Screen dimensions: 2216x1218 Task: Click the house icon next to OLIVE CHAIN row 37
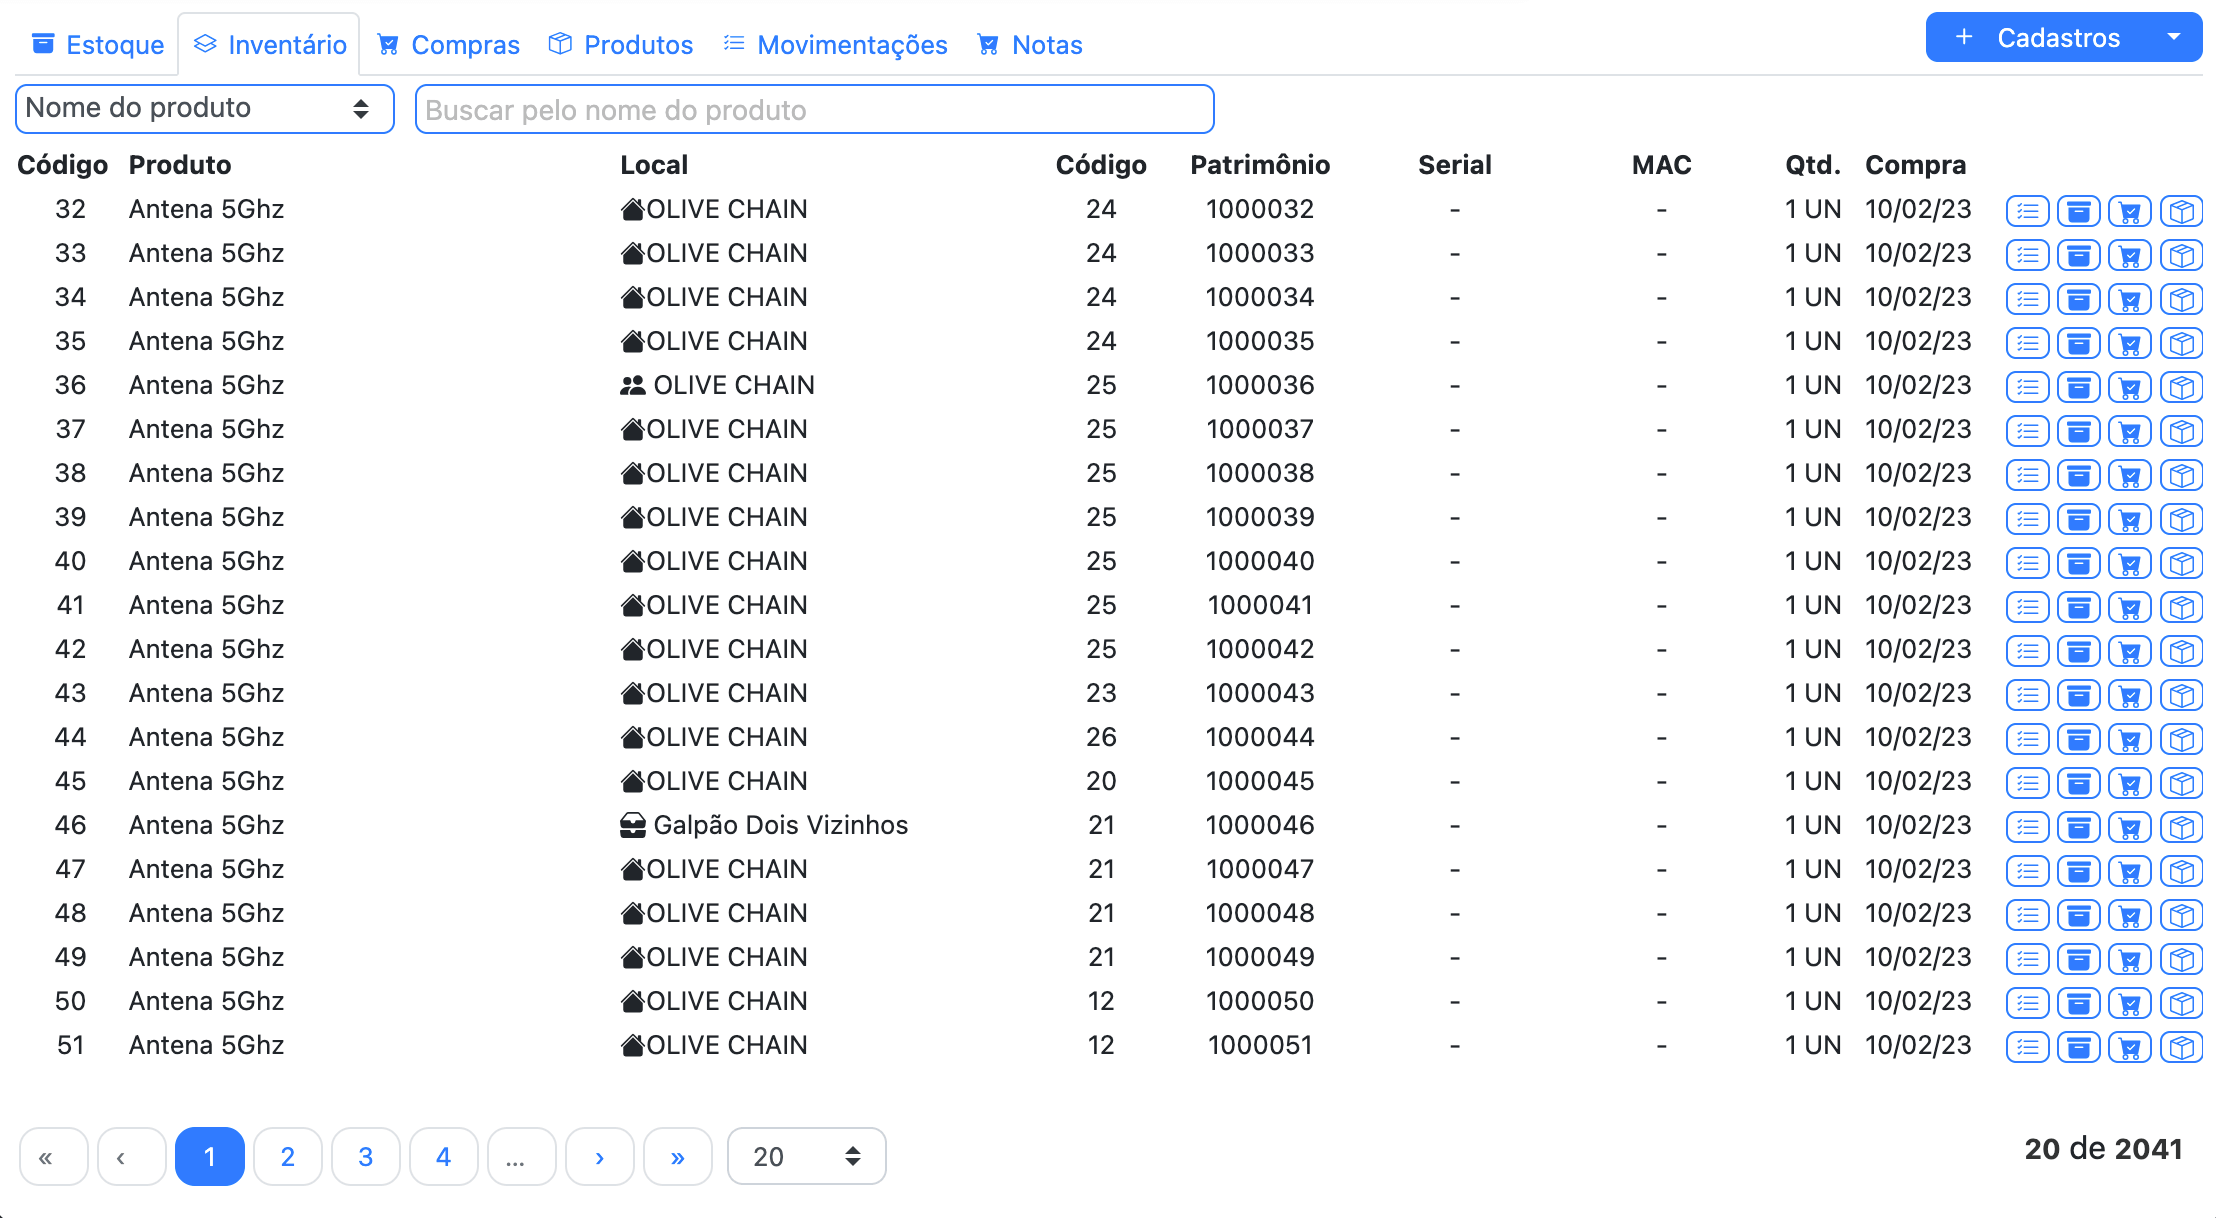(633, 429)
